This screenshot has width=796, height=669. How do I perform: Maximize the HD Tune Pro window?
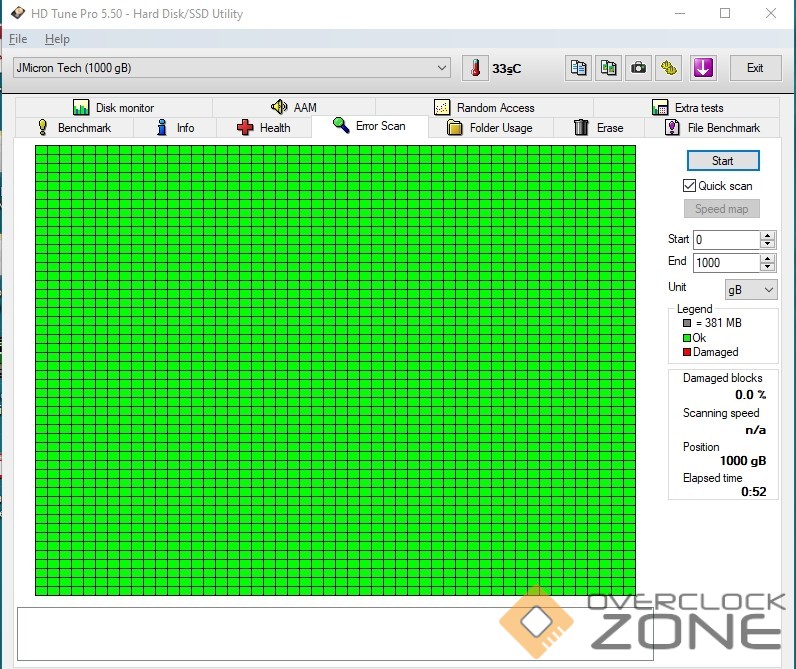(x=725, y=13)
